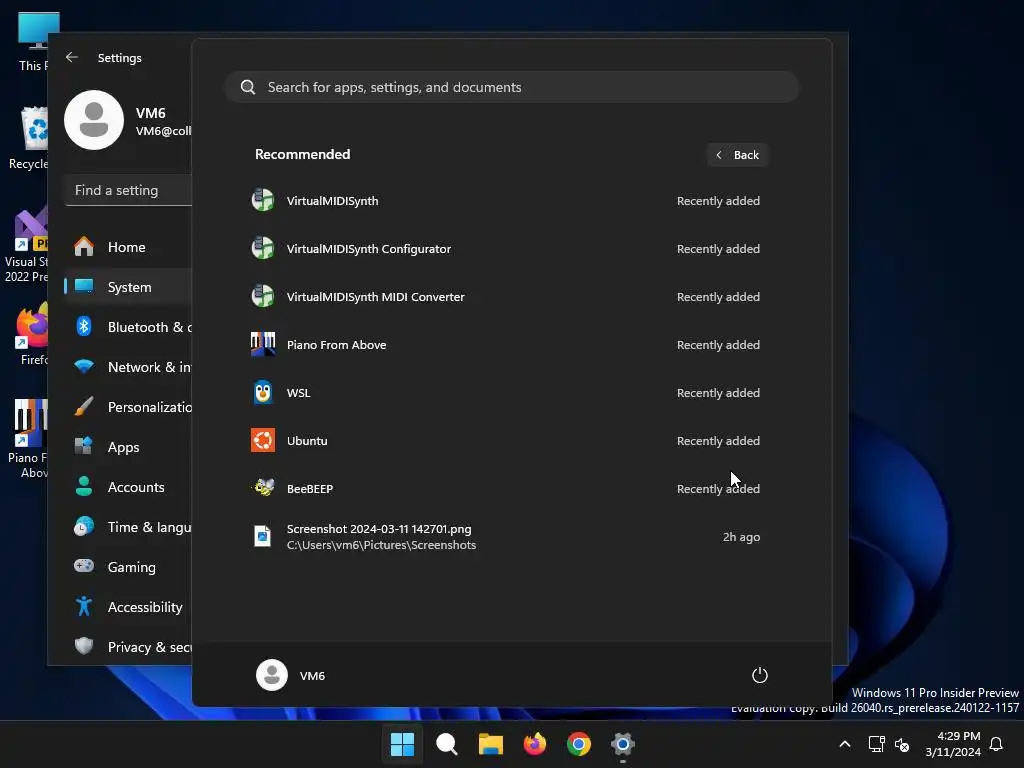Go back from the Recommended list

pos(737,155)
